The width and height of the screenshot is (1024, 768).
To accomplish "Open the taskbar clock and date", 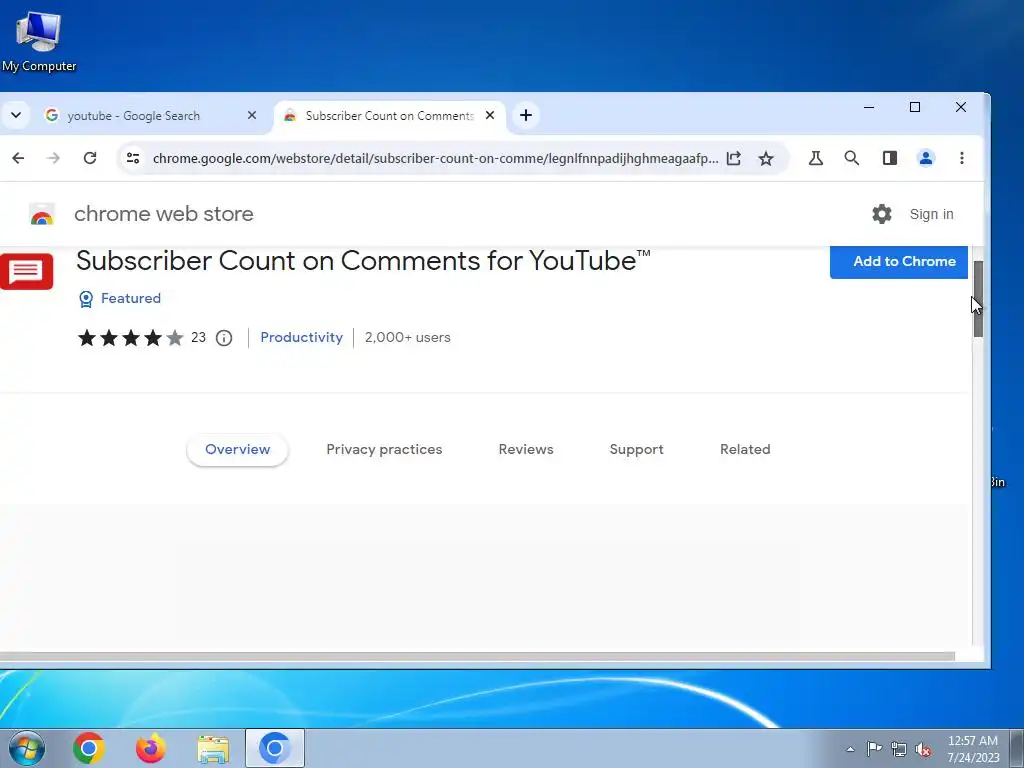I will tap(973, 749).
